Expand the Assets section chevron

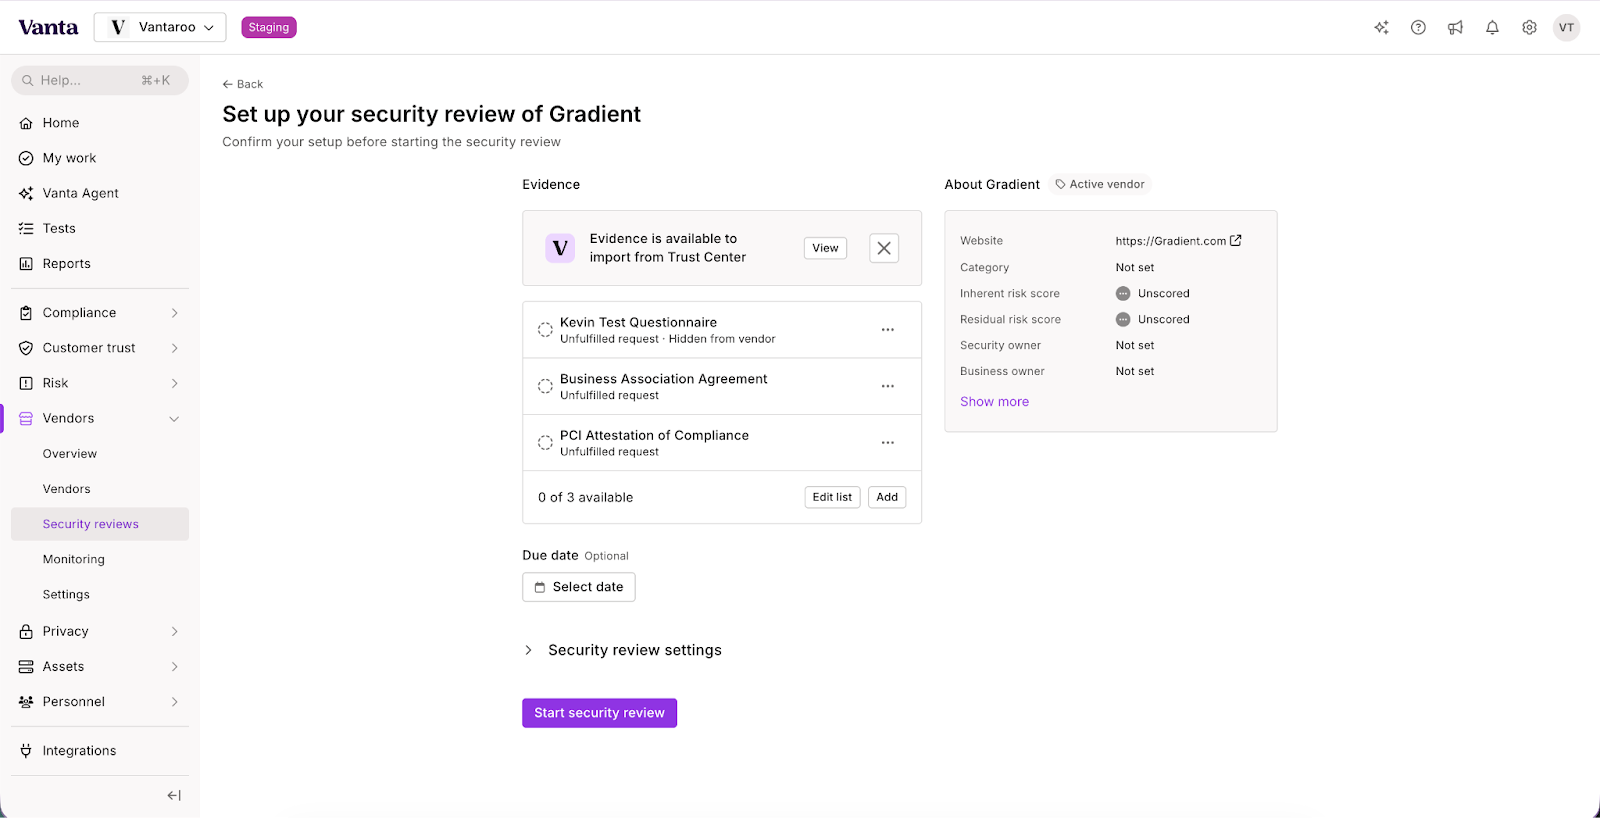click(174, 666)
